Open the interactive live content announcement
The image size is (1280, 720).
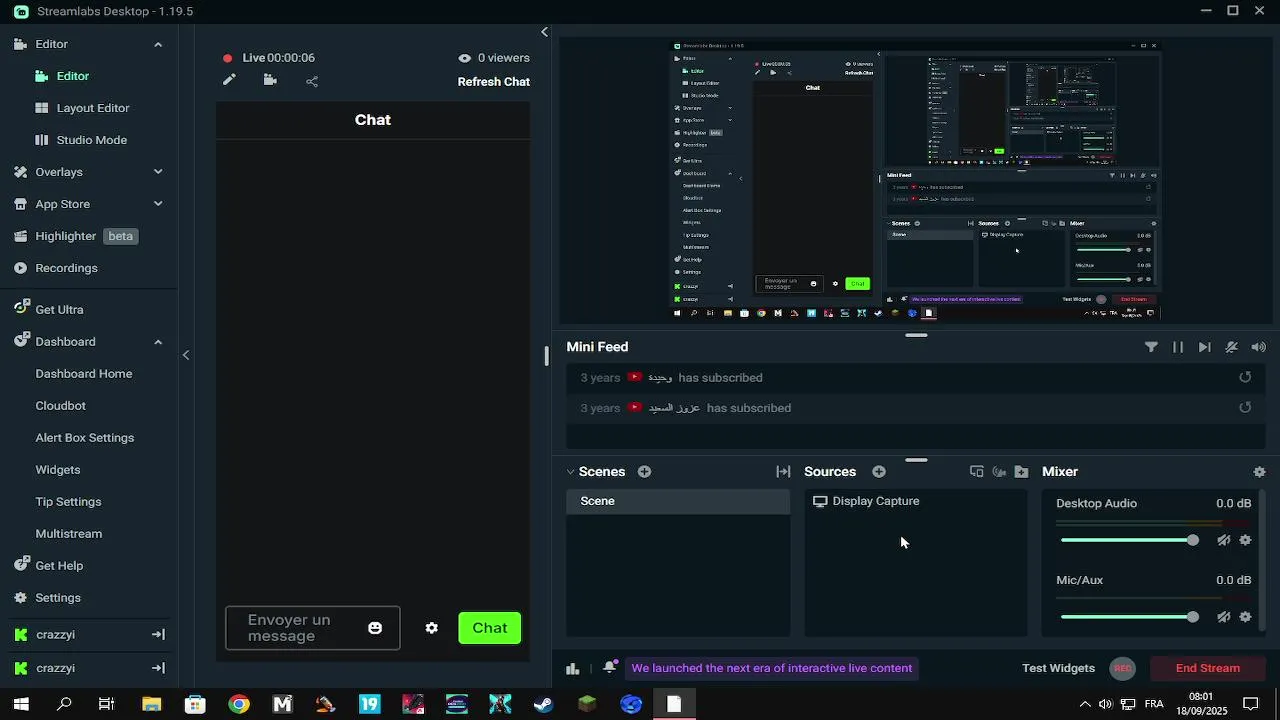point(771,668)
